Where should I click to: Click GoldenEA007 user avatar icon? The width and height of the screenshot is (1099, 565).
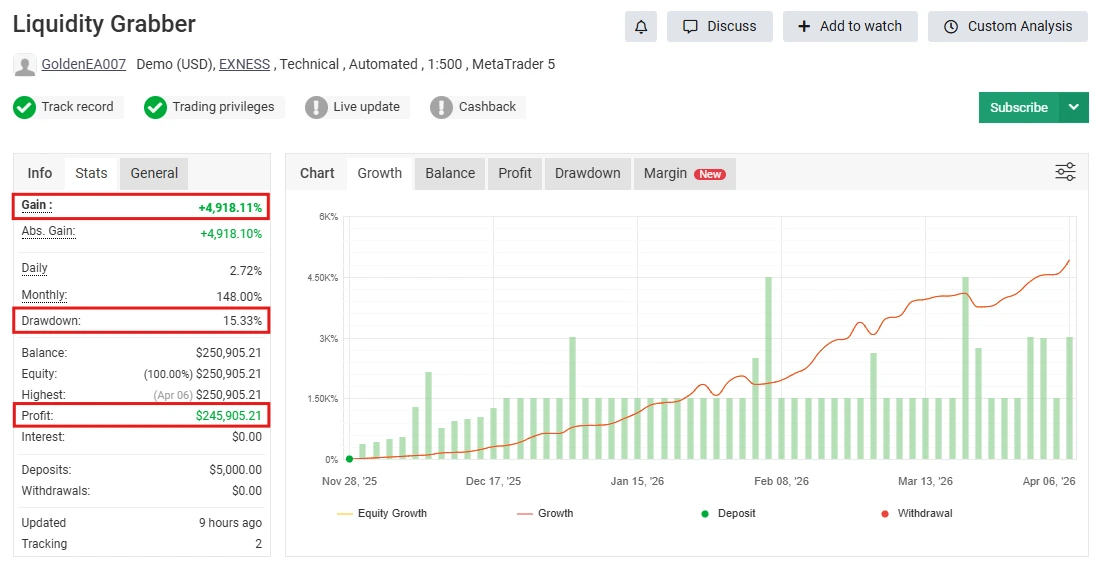click(25, 65)
